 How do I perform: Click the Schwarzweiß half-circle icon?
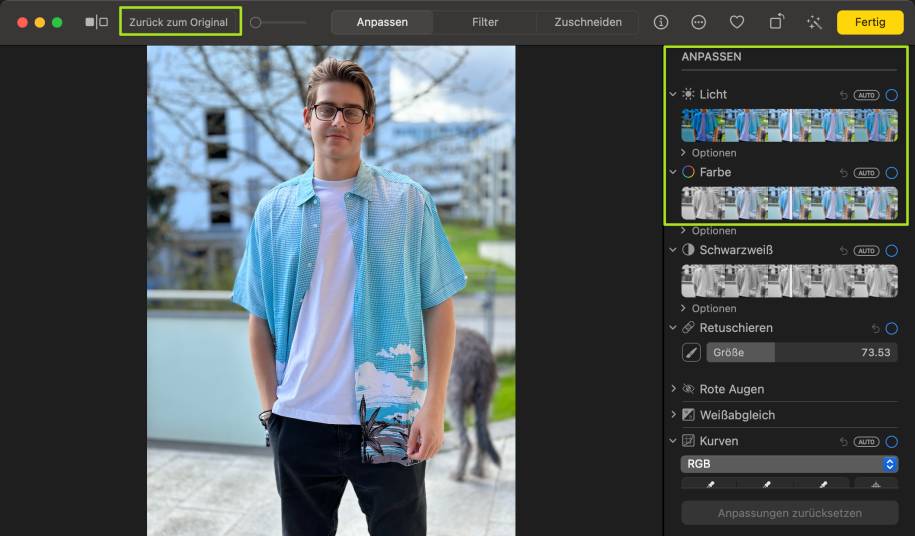tap(689, 250)
